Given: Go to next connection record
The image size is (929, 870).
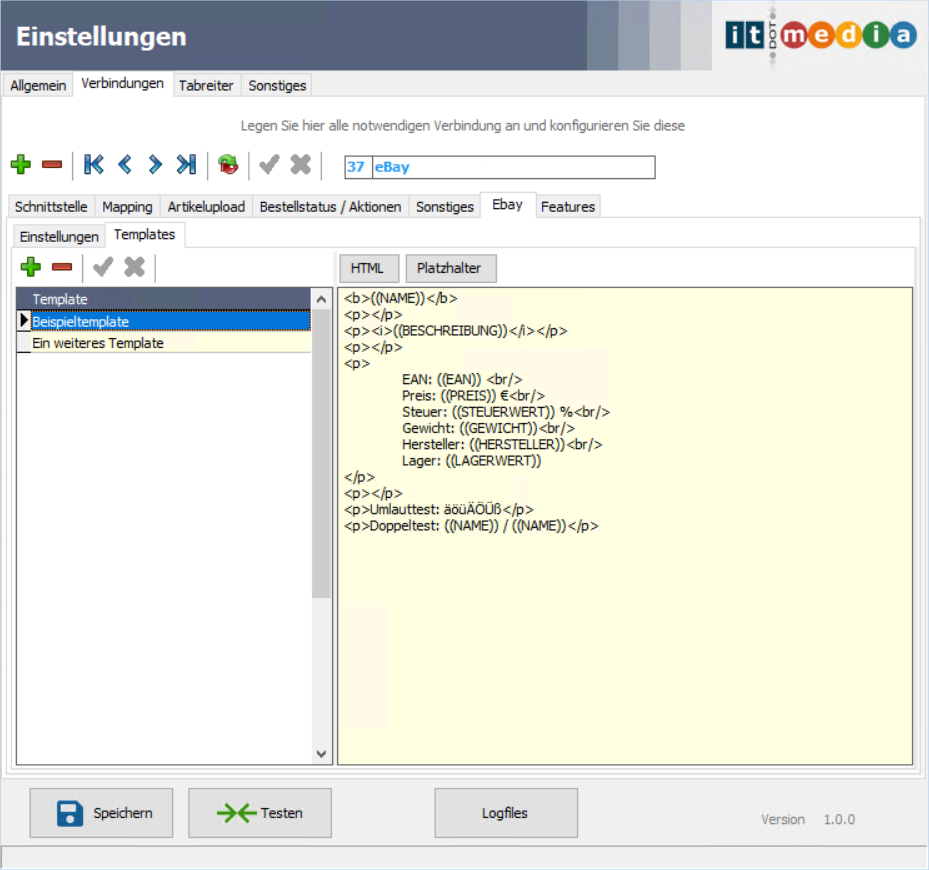Looking at the screenshot, I should [155, 165].
